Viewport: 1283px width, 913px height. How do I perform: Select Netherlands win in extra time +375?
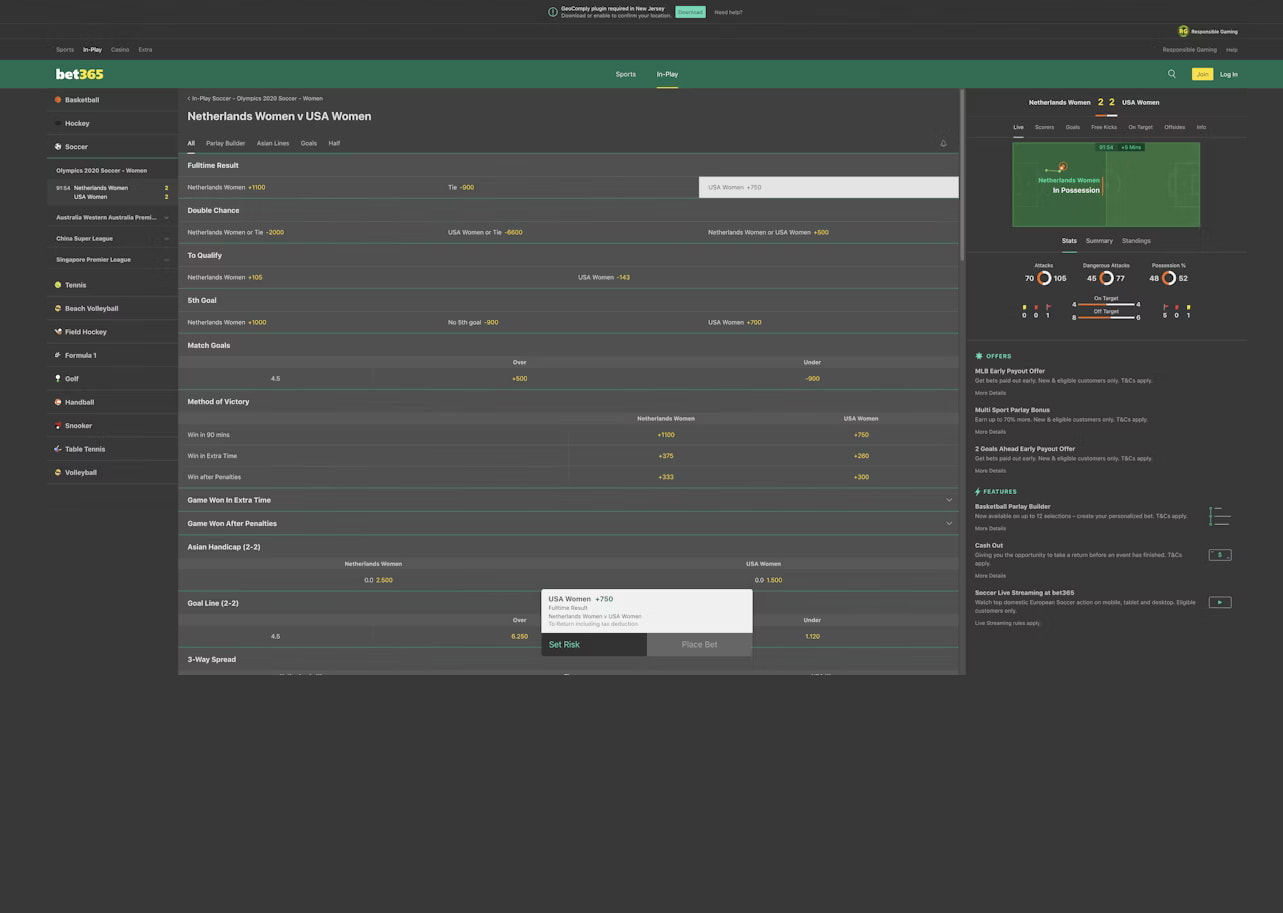(666, 456)
